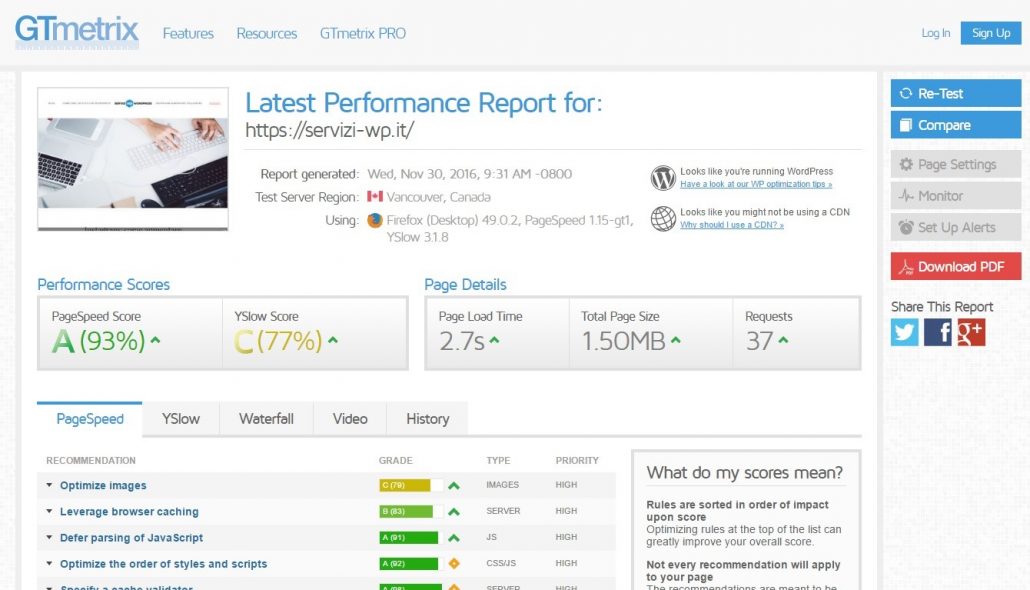This screenshot has width=1030, height=590.
Task: Click the C (77%) YSlow score
Action: point(279,341)
